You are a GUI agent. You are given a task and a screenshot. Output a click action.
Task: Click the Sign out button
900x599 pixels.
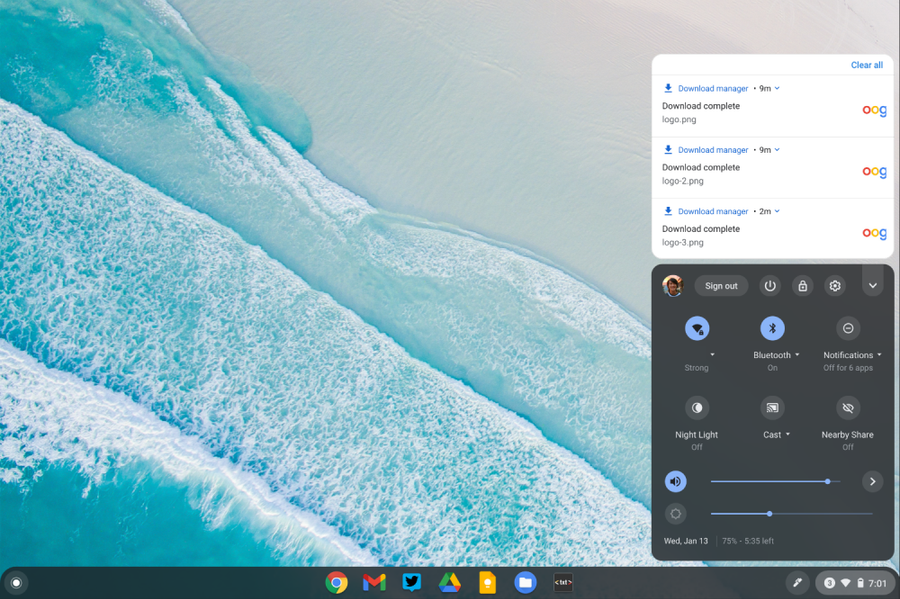tap(721, 286)
